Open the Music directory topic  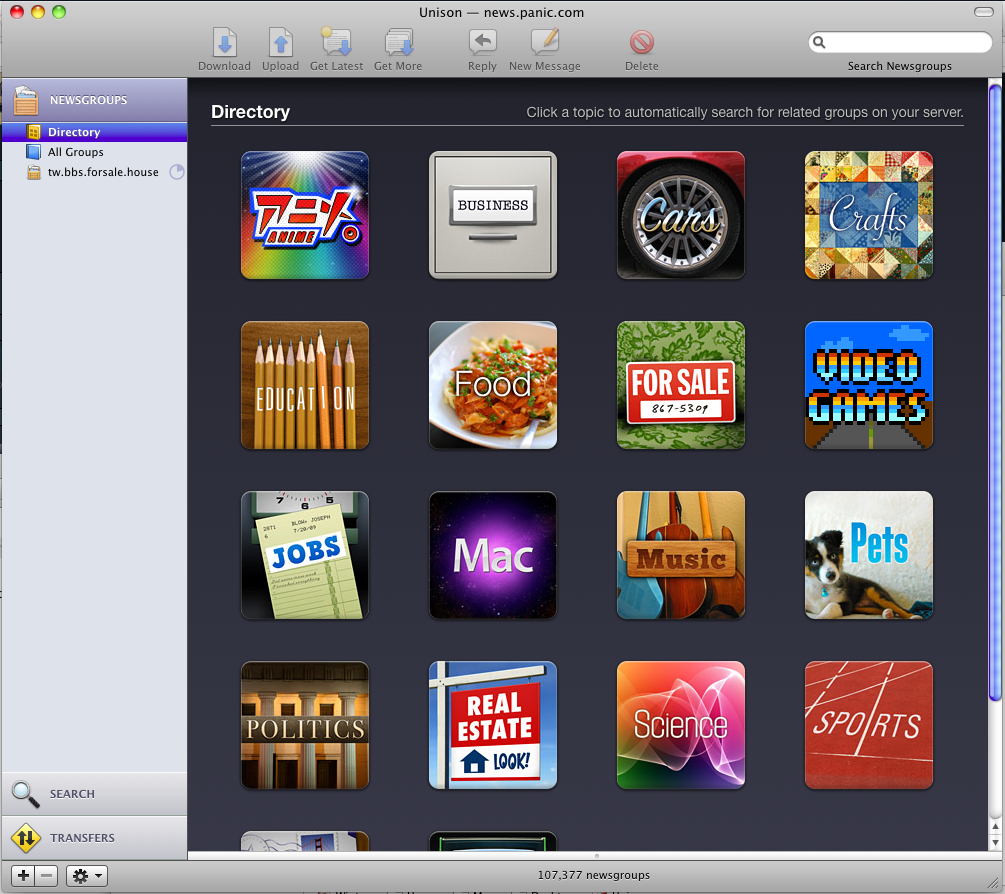681,555
